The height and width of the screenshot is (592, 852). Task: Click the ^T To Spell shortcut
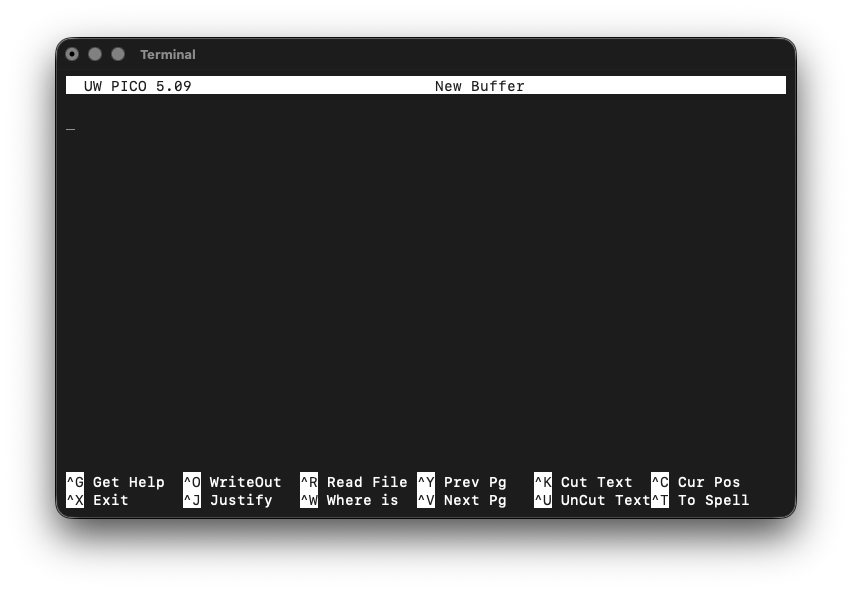(x=700, y=500)
